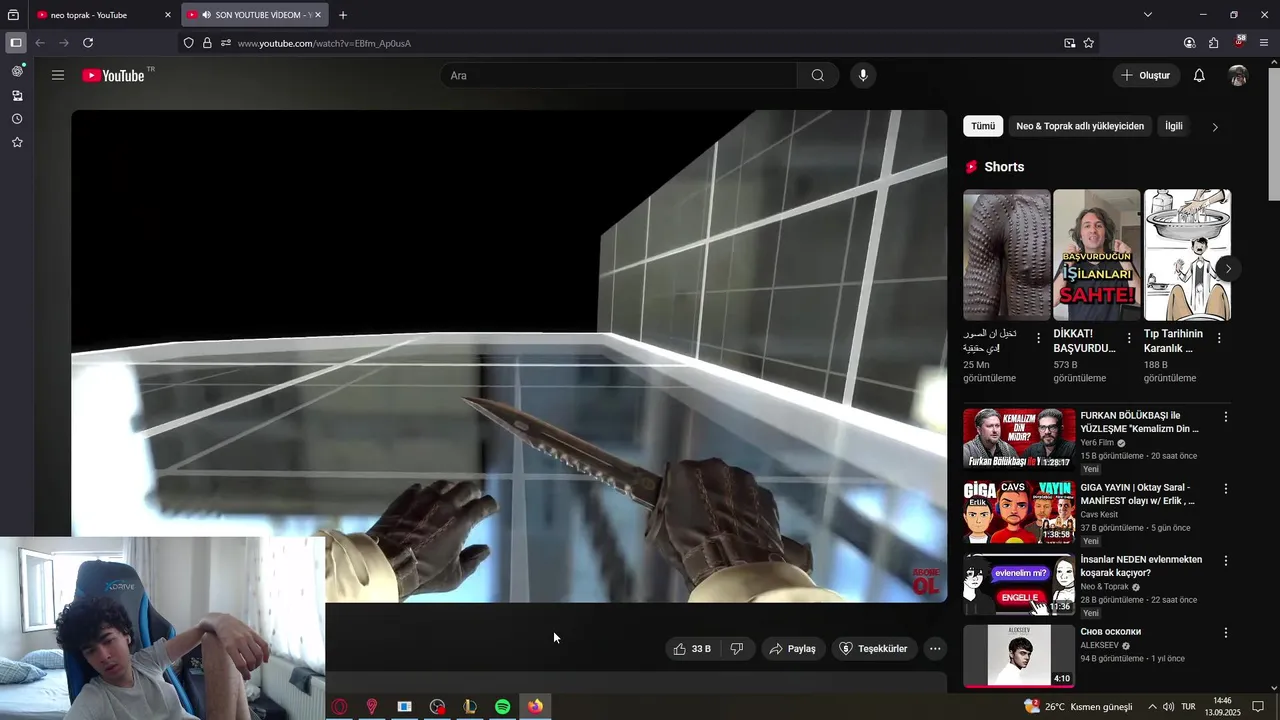Select SON YOUTUBE VİDEOM browser tab

pos(255,15)
